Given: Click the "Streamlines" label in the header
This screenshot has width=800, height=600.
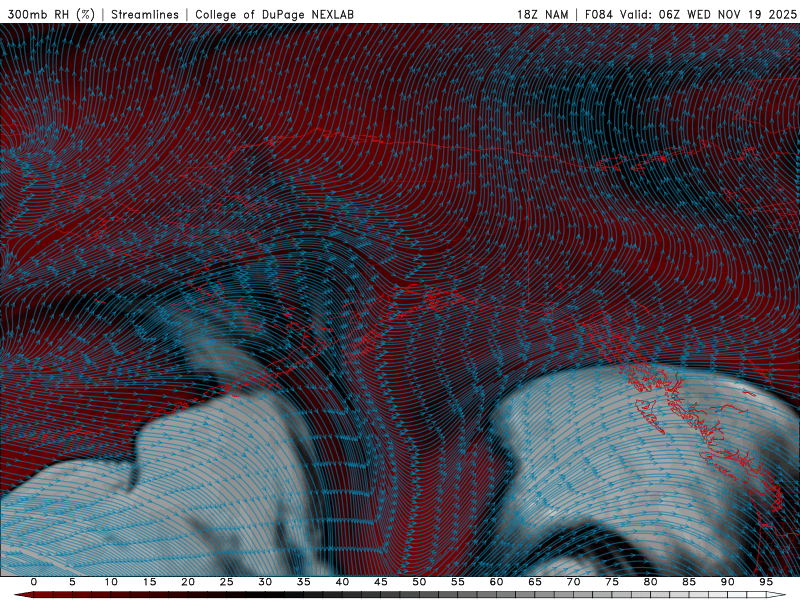Looking at the screenshot, I should pos(145,14).
